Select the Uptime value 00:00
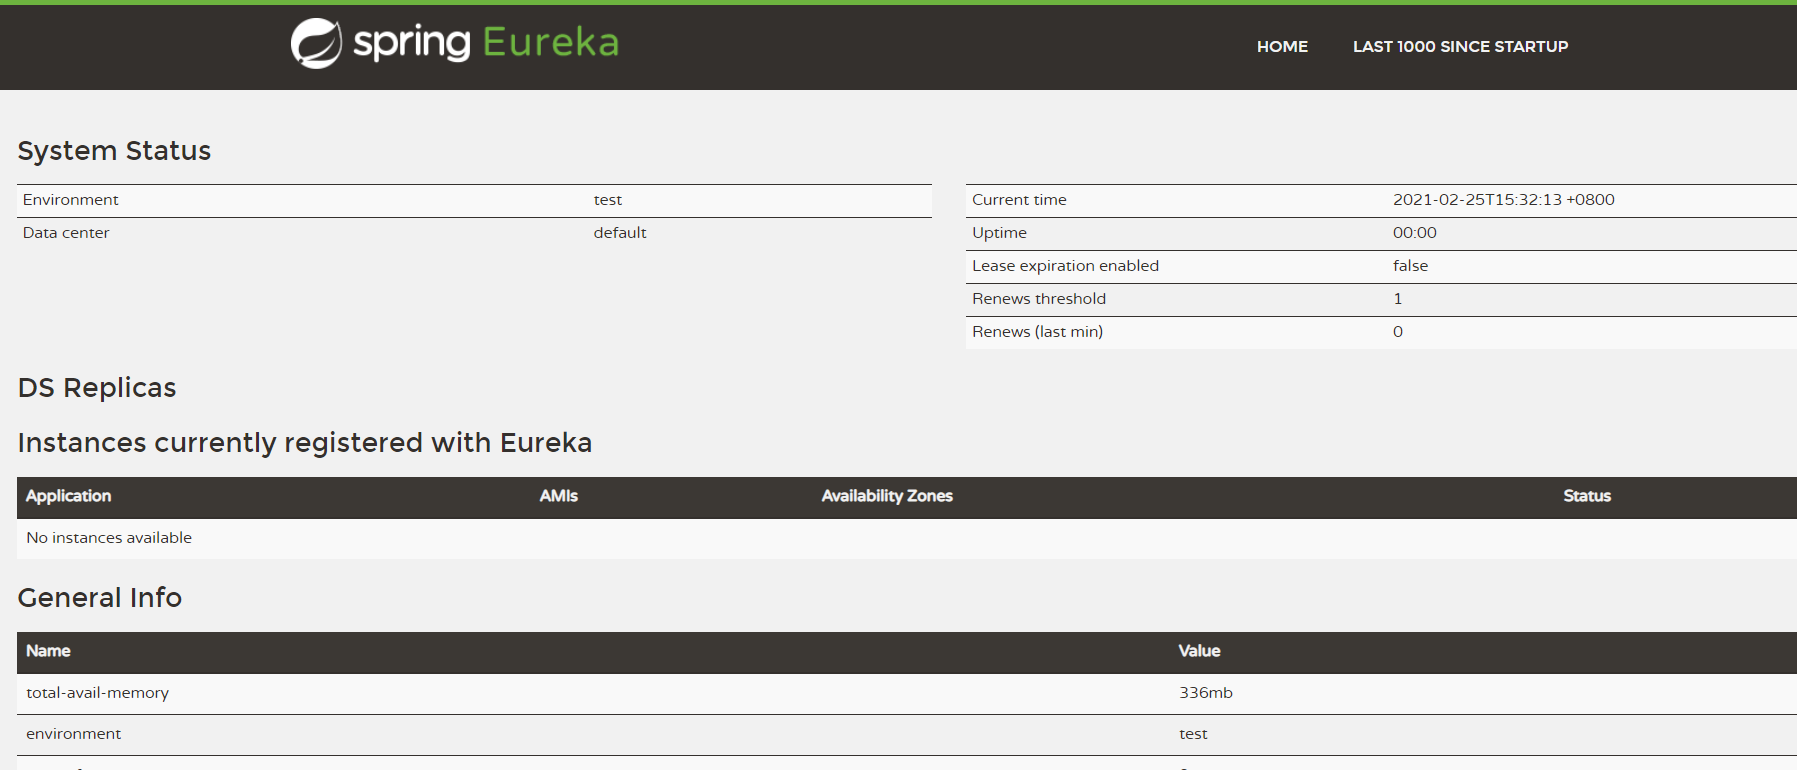 tap(1414, 233)
